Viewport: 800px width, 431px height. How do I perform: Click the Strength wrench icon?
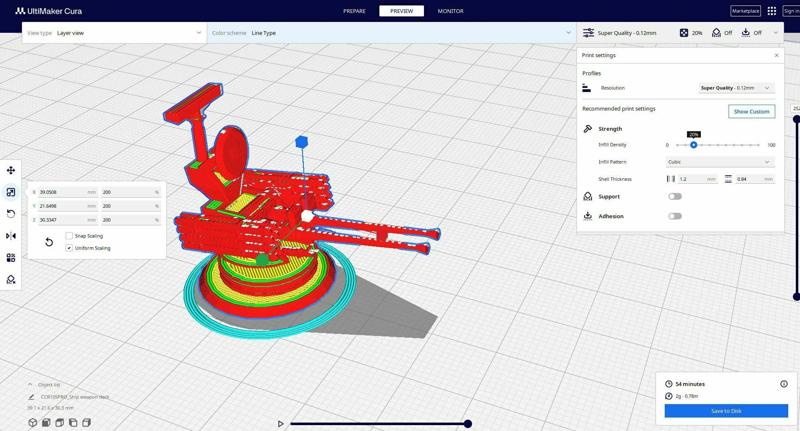point(588,129)
